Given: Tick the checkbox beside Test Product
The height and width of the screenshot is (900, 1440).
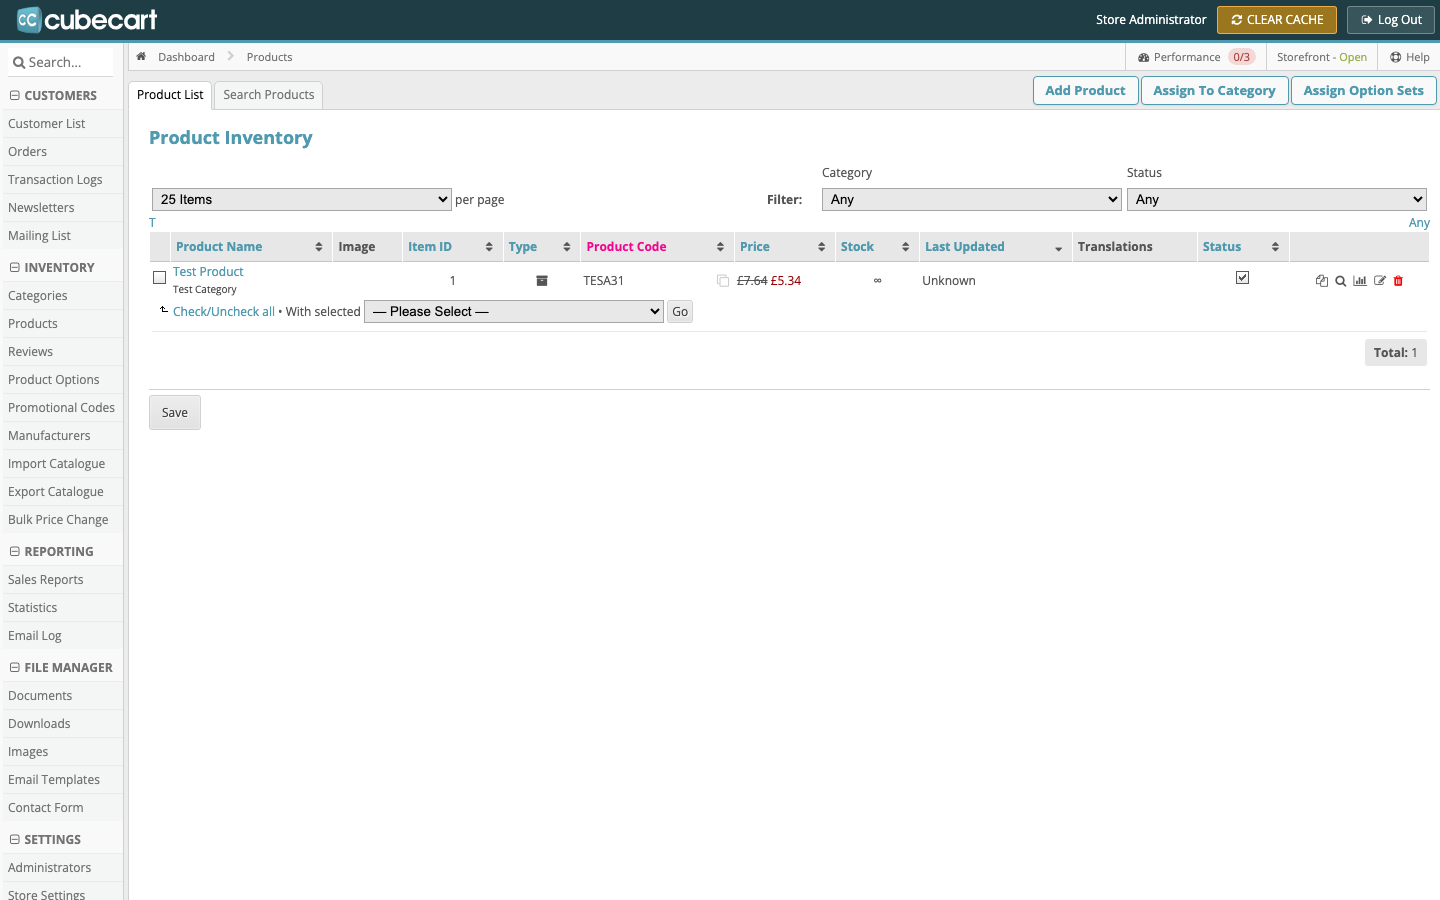Looking at the screenshot, I should [x=159, y=278].
